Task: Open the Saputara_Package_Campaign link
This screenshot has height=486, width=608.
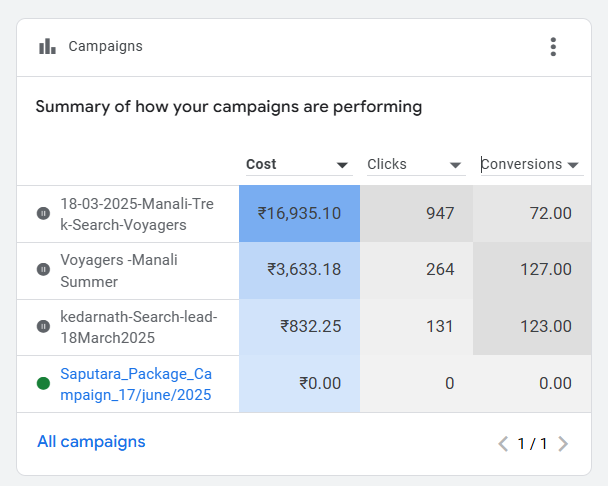Action: (136, 383)
